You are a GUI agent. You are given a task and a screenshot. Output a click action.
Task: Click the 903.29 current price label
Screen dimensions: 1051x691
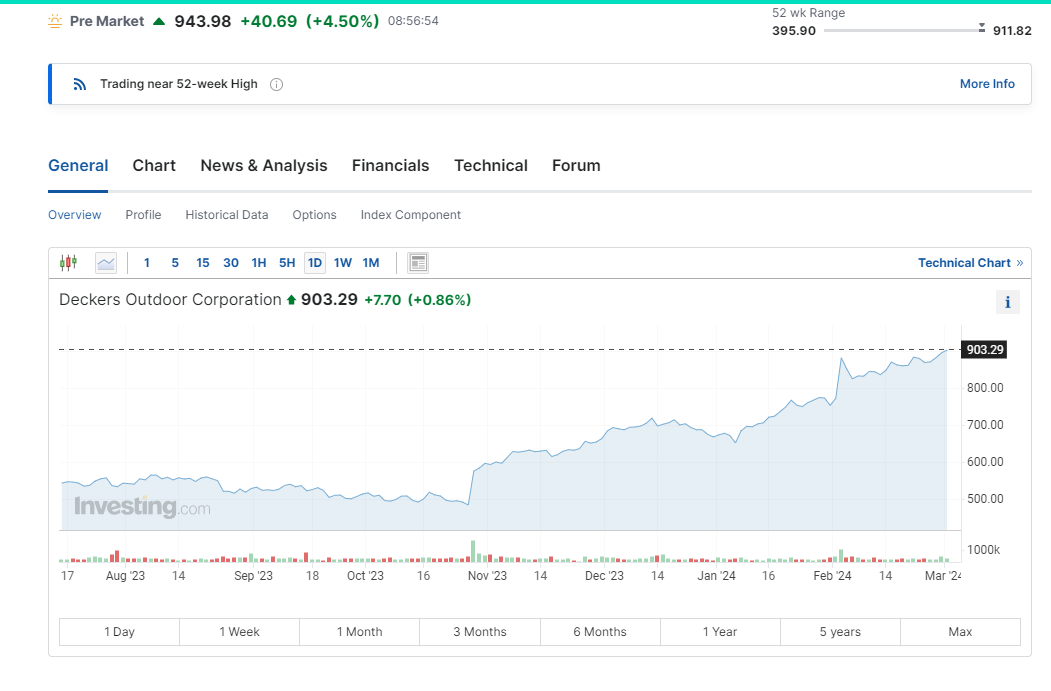985,350
